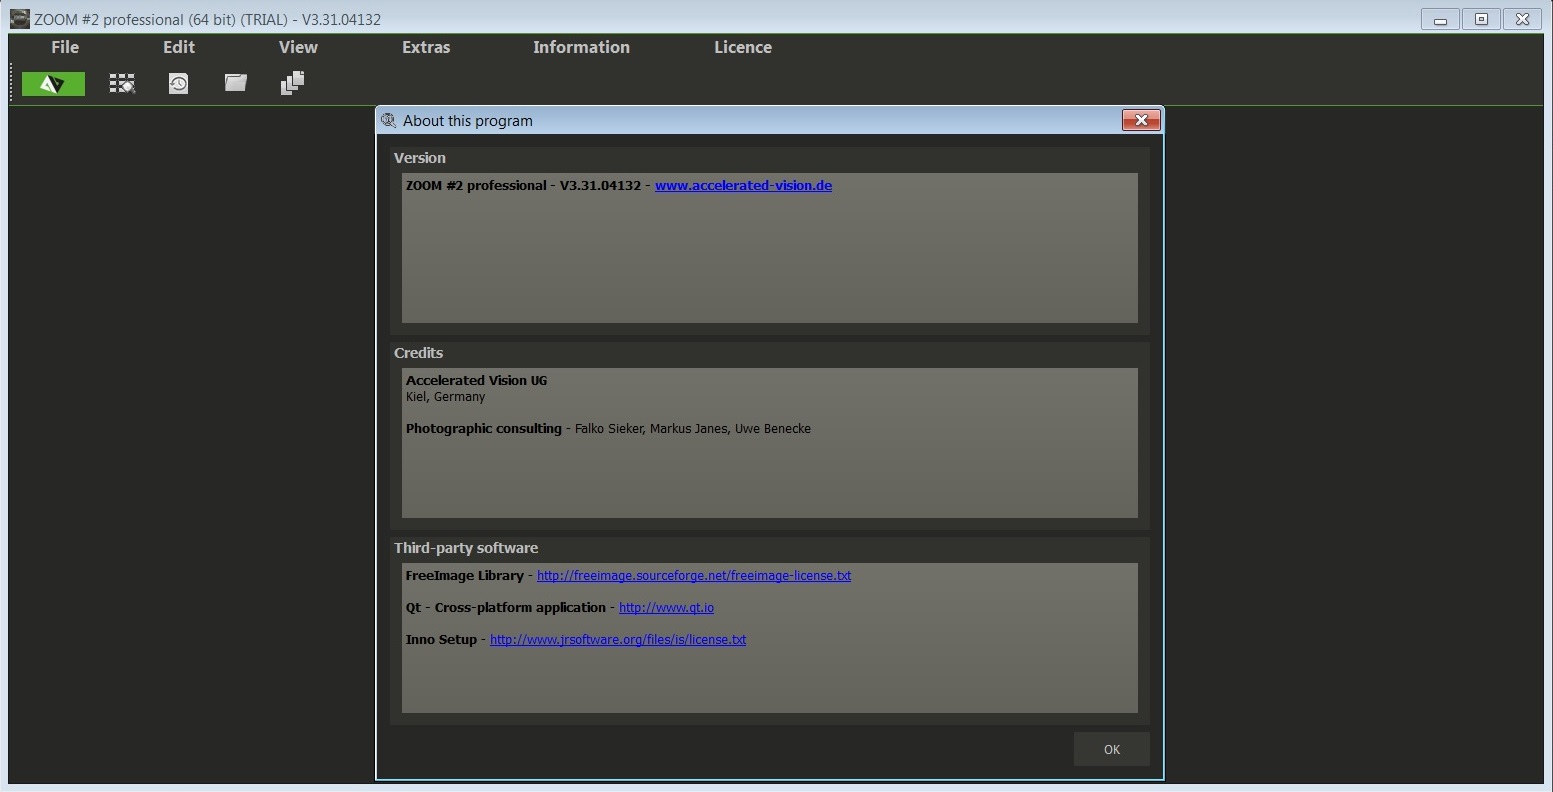Screen dimensions: 1553x792
Task: Open the Licence menu
Action: pyautogui.click(x=743, y=47)
